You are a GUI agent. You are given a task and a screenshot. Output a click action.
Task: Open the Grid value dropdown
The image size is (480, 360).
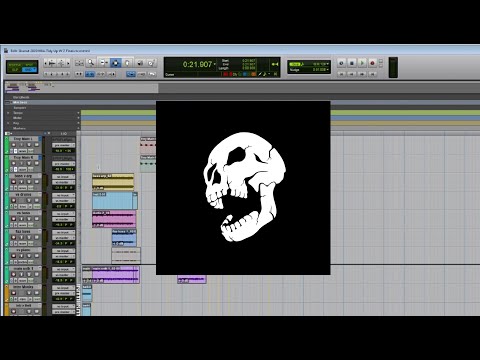(x=328, y=64)
